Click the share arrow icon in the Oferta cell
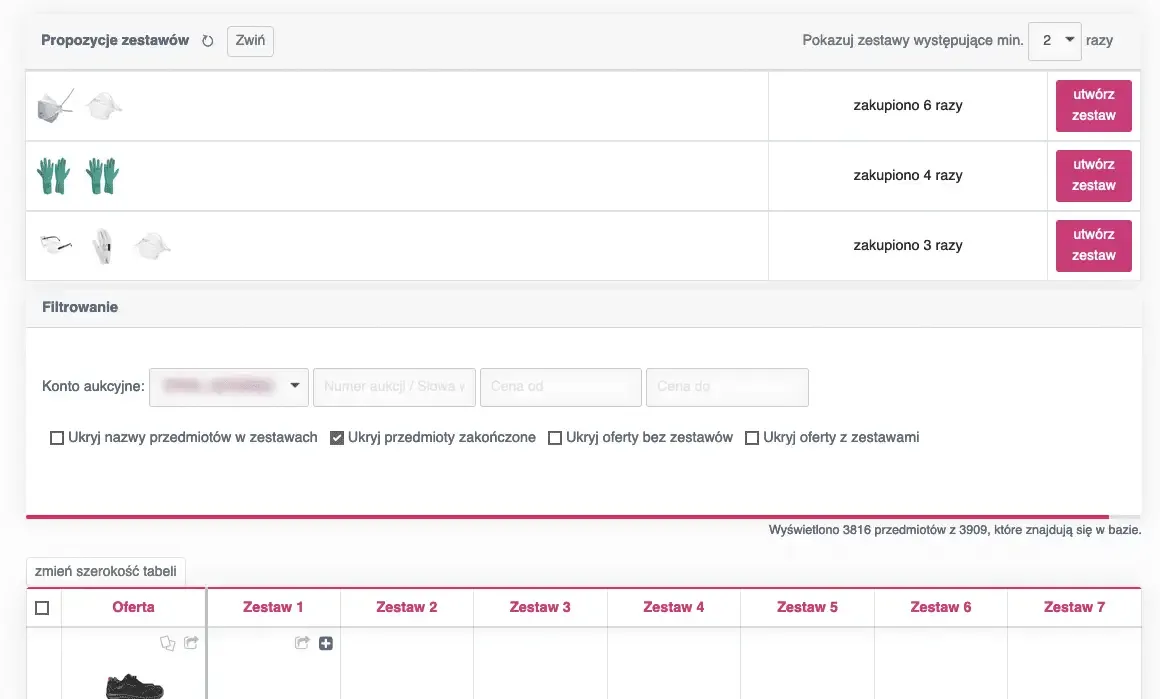This screenshot has height=699, width=1160. [191, 643]
